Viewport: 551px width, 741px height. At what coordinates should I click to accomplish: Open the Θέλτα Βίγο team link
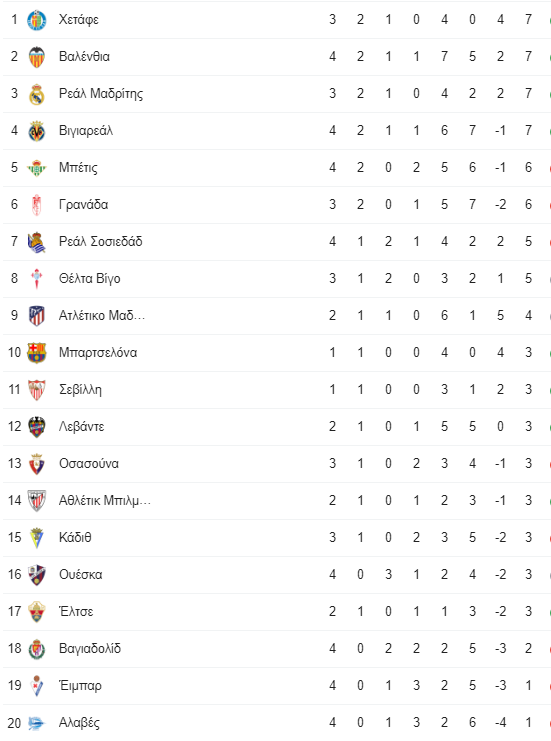(89, 278)
